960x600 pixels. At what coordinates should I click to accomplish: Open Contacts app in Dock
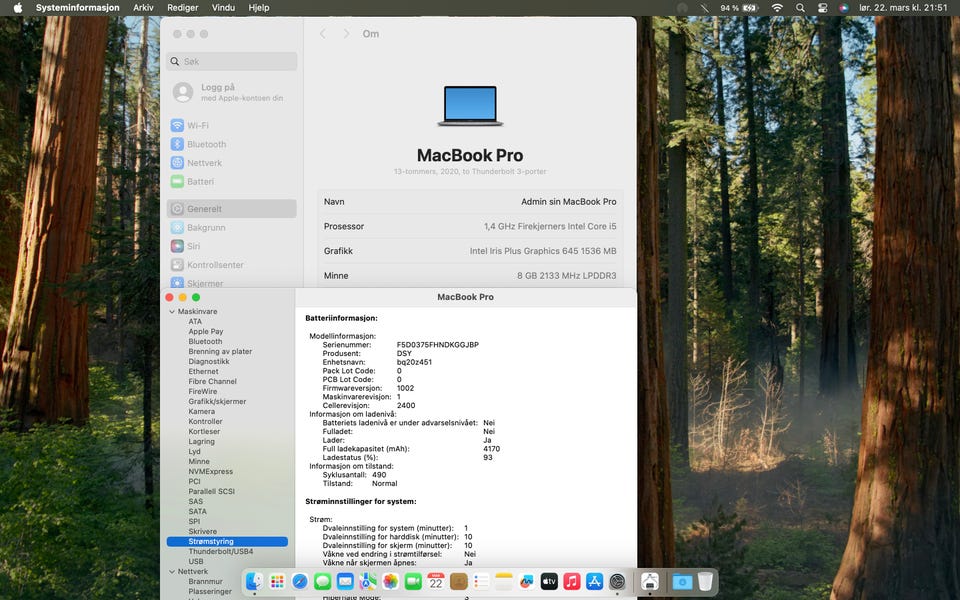coord(459,581)
